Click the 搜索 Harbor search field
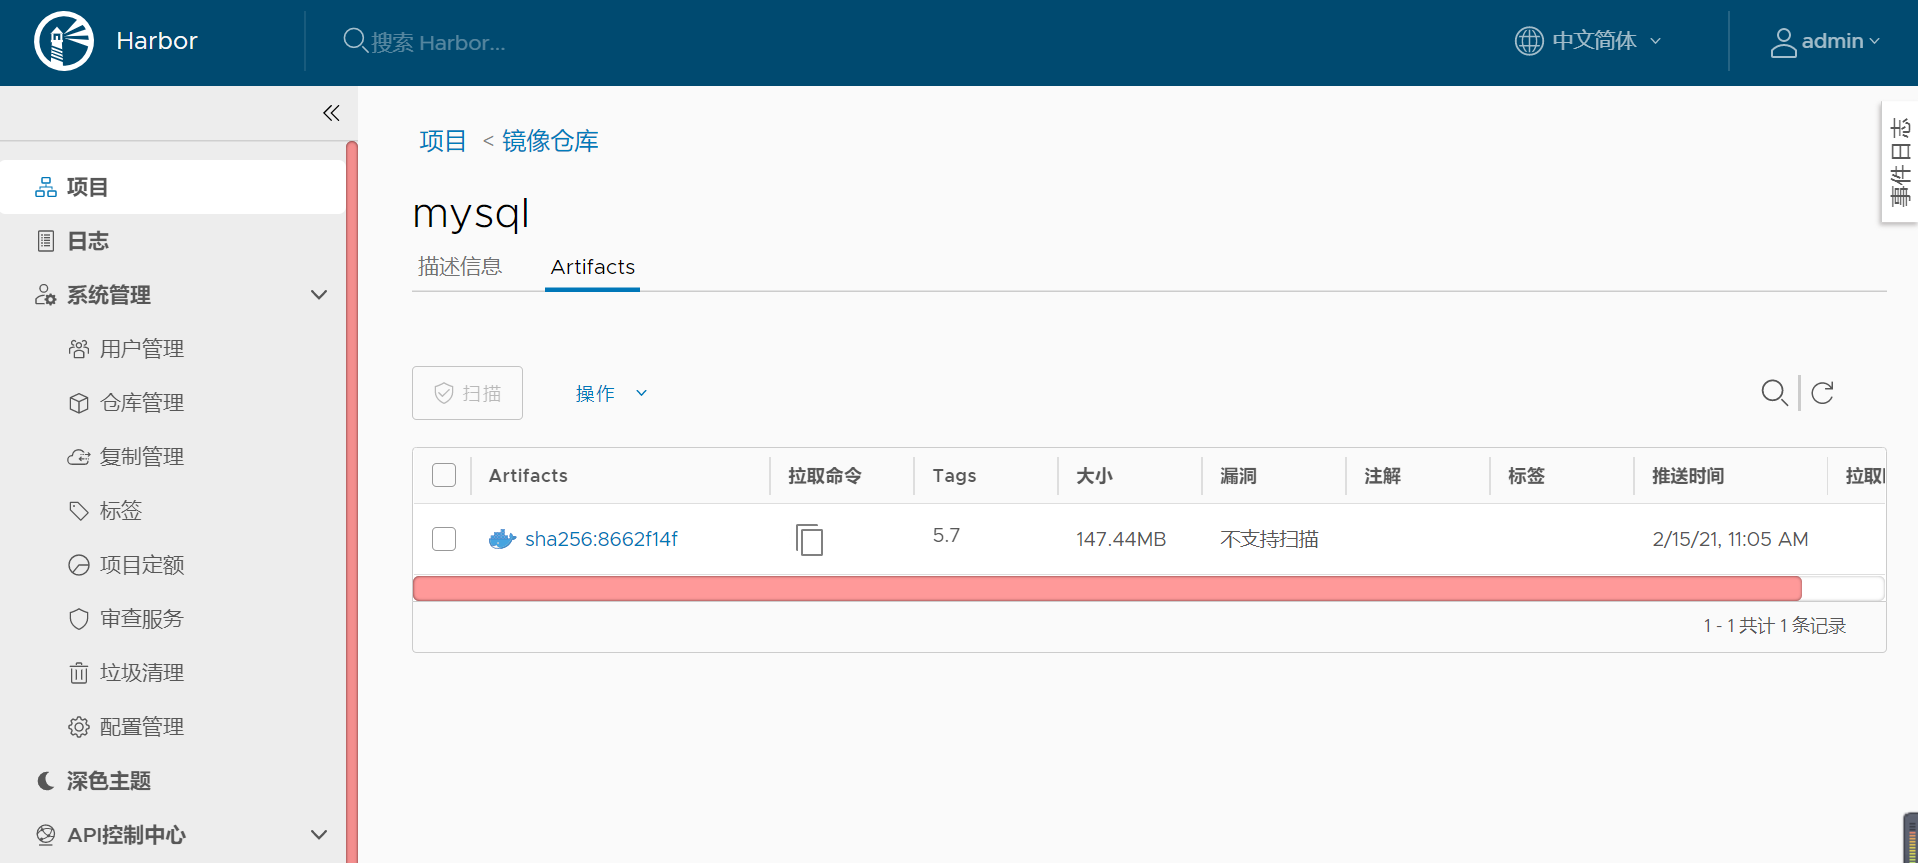This screenshot has width=1918, height=863. (438, 42)
